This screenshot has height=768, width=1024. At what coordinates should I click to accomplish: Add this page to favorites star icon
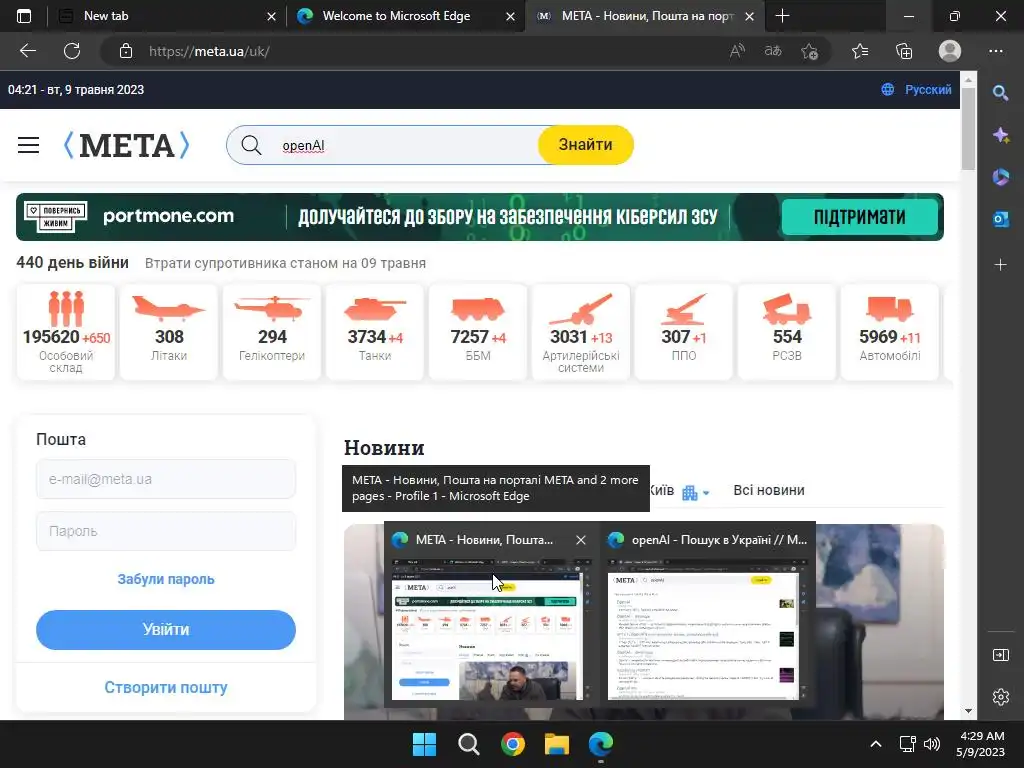tap(810, 51)
